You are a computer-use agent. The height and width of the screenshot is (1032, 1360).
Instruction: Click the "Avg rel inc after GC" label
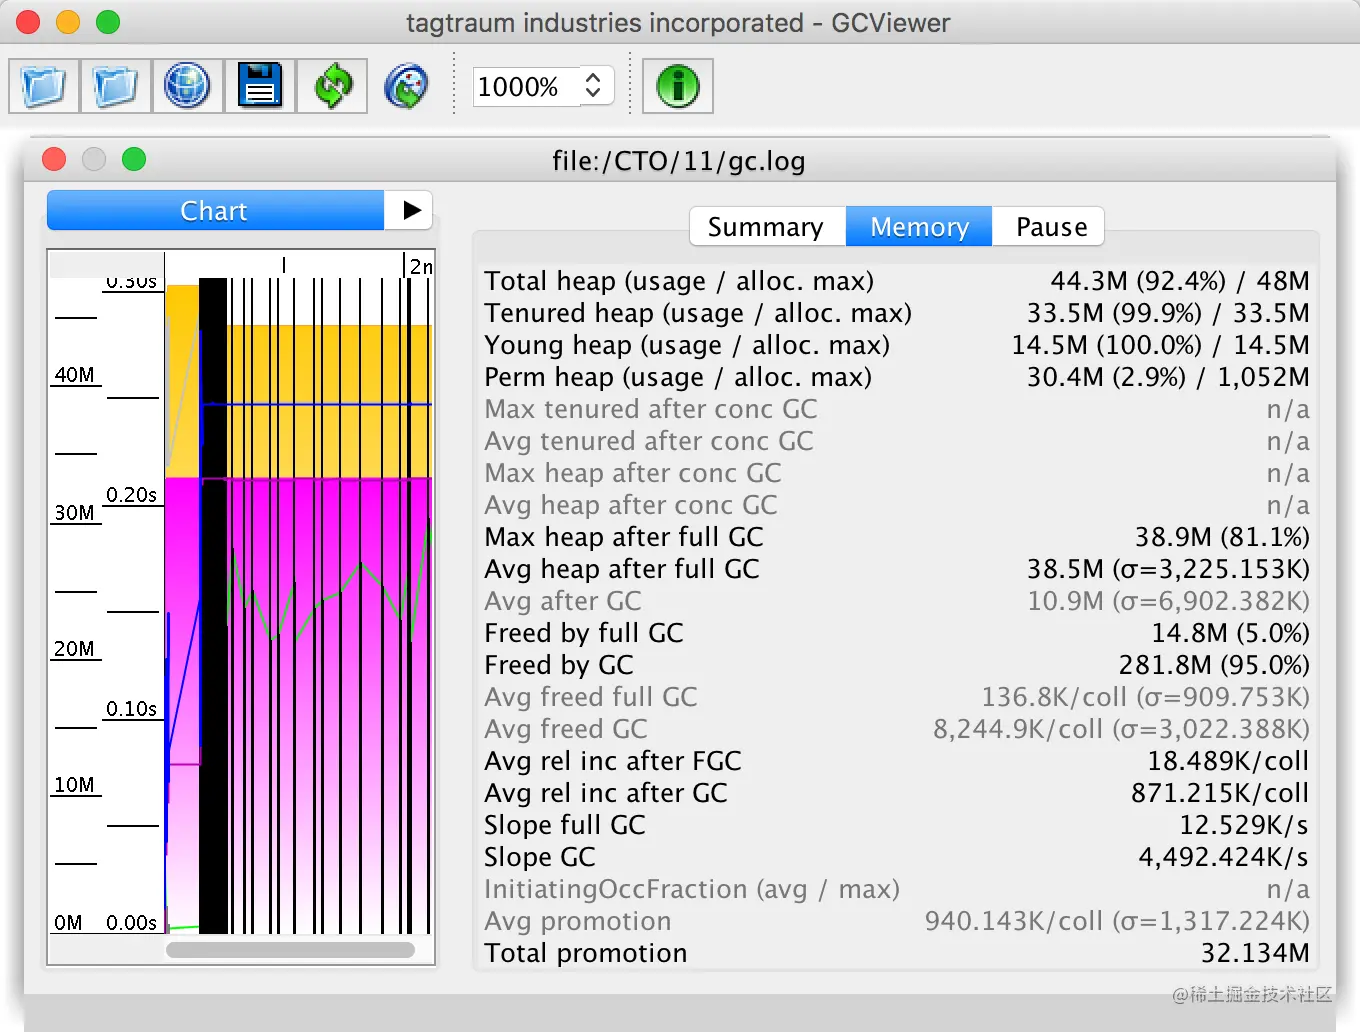coord(606,793)
